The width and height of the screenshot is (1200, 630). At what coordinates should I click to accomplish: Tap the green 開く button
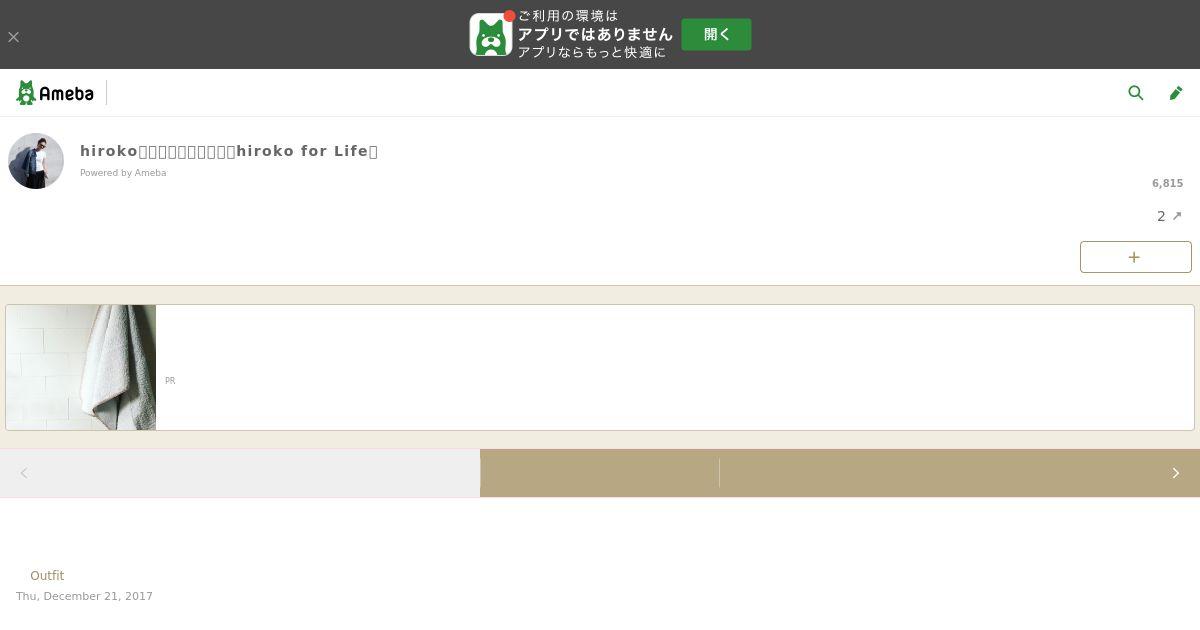pyautogui.click(x=716, y=34)
